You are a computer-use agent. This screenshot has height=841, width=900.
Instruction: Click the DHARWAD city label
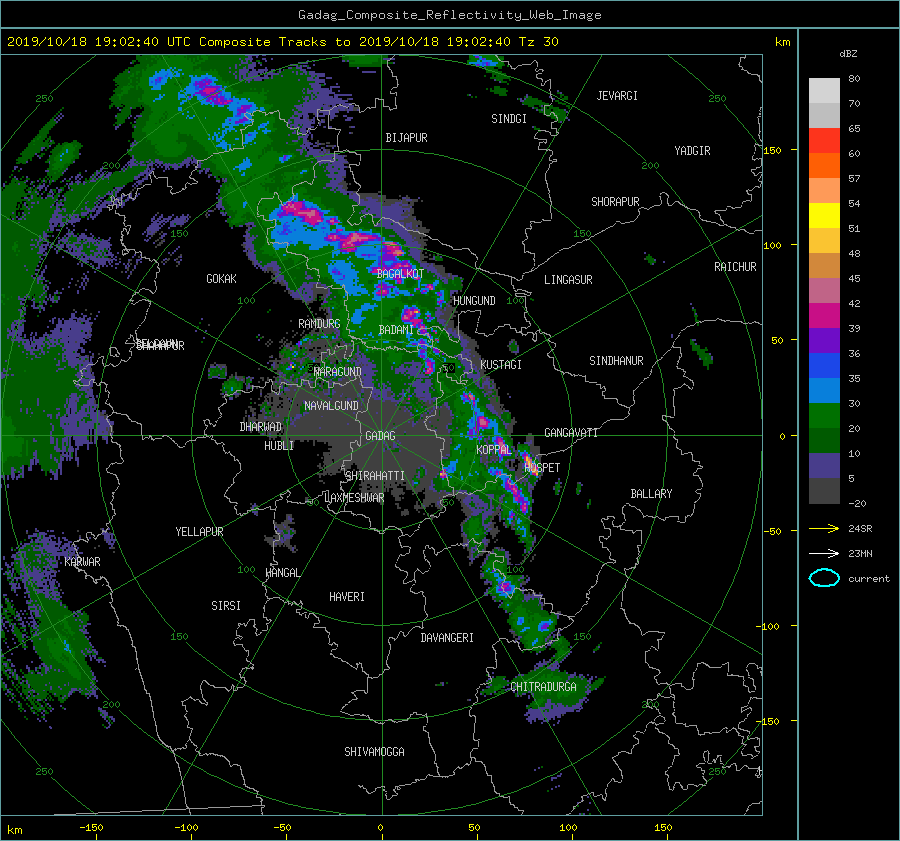click(x=261, y=427)
